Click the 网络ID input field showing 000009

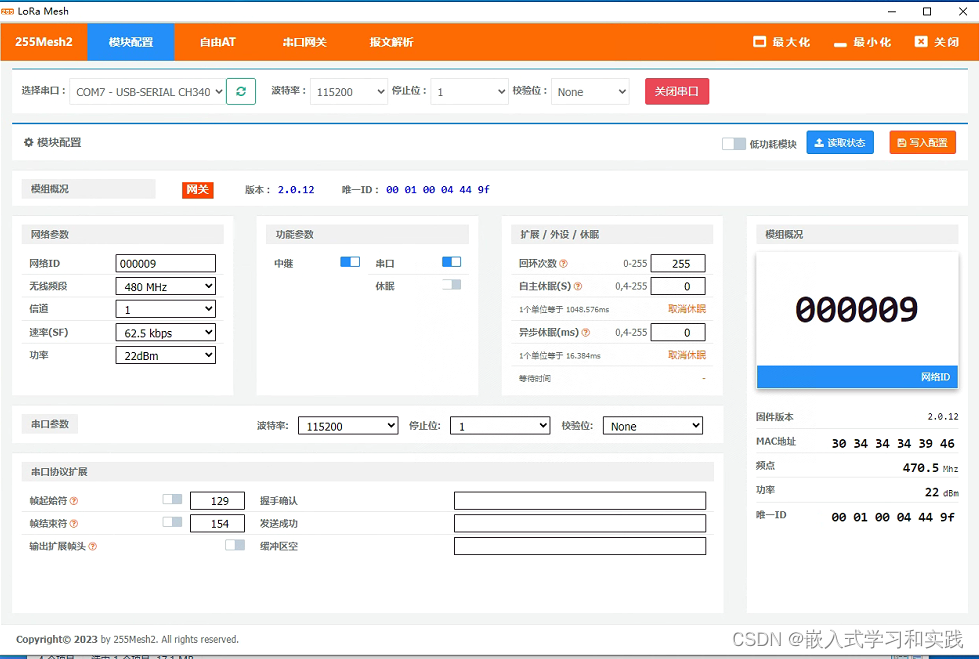coord(165,262)
